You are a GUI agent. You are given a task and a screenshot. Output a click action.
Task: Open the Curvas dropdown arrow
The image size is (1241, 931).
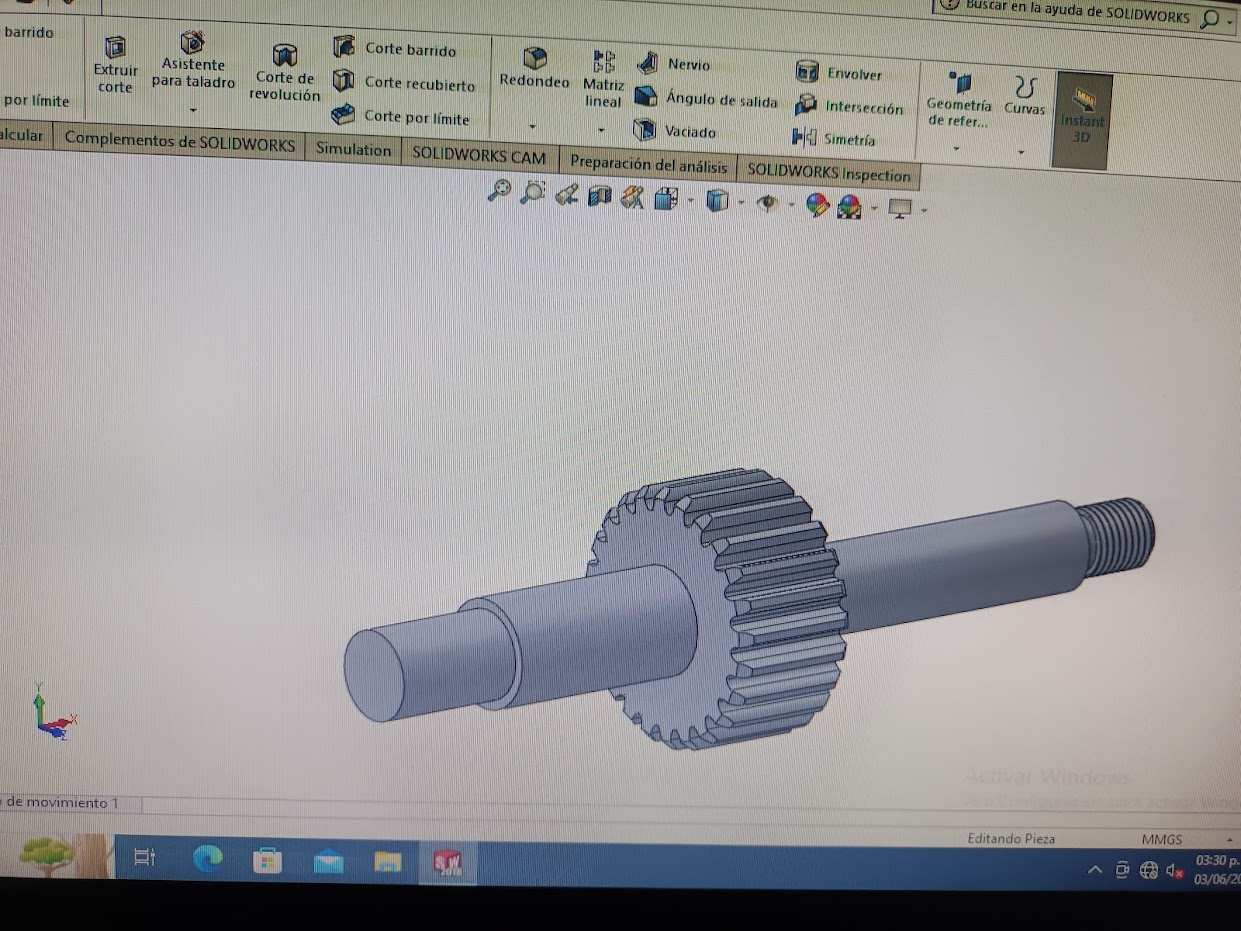1021,152
